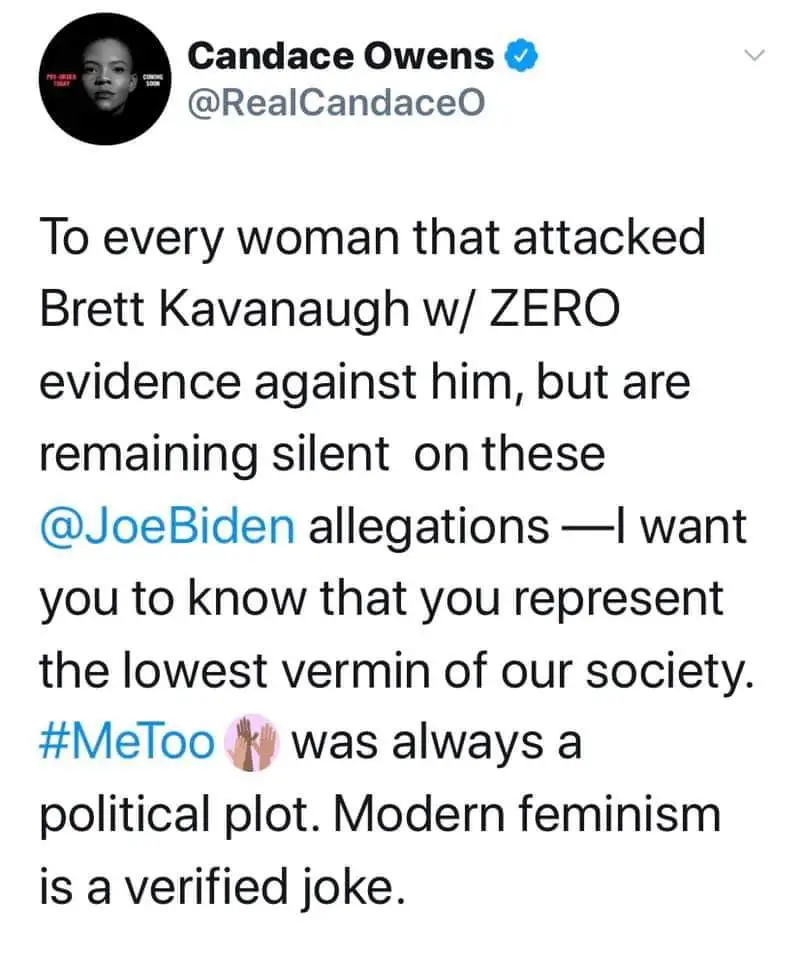802x960 pixels.
Task: Click the capitalized word 'ZERO'
Action: tap(563, 310)
